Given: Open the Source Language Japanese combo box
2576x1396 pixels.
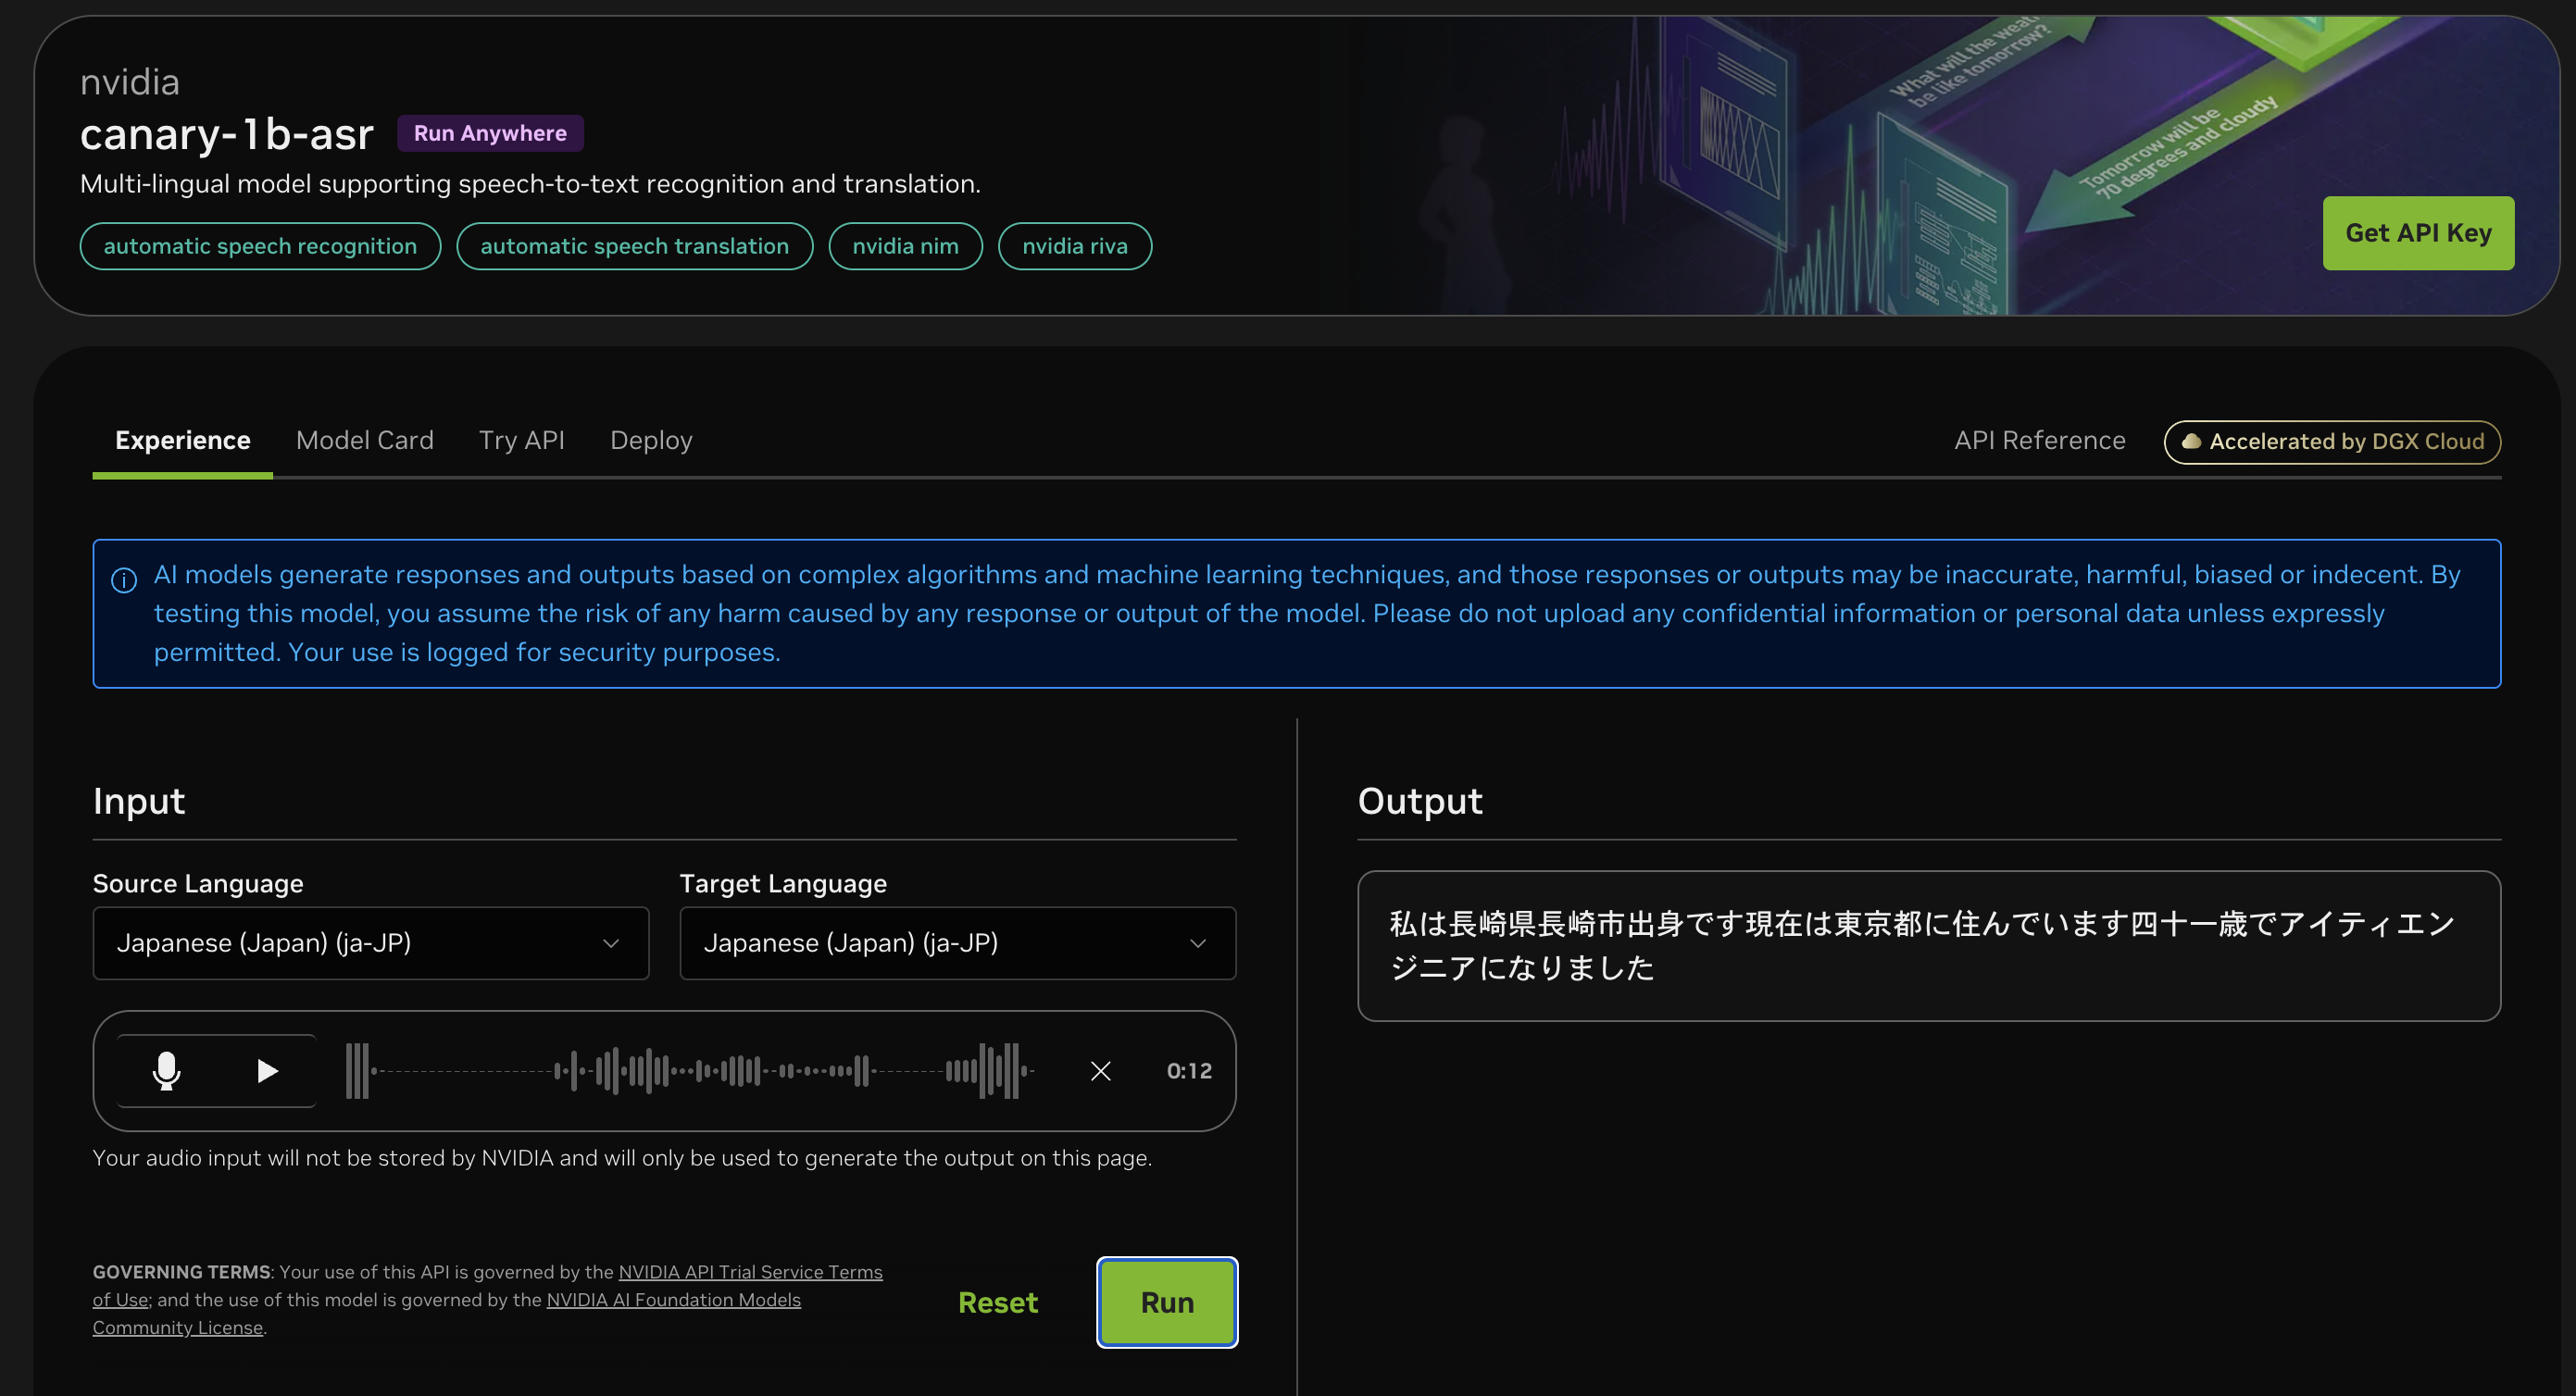Looking at the screenshot, I should pos(370,943).
